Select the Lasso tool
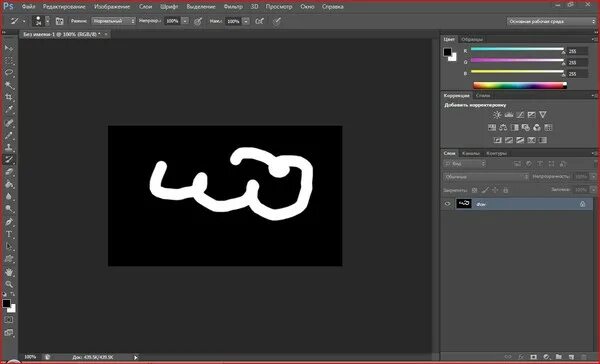 point(8,73)
